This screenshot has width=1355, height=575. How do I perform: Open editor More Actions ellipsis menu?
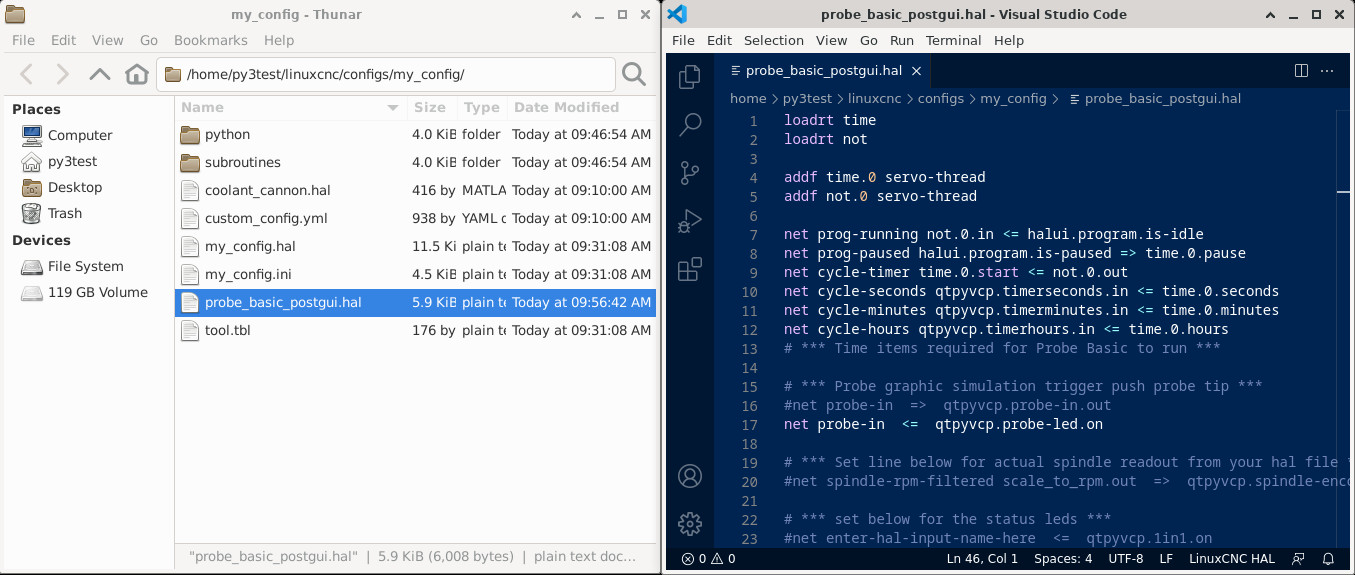[1327, 71]
